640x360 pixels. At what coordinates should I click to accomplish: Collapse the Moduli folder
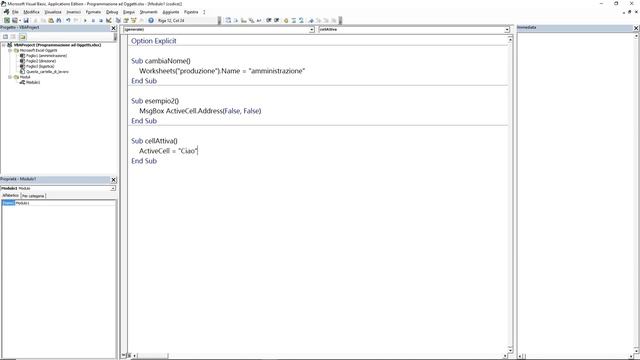tap(10, 77)
